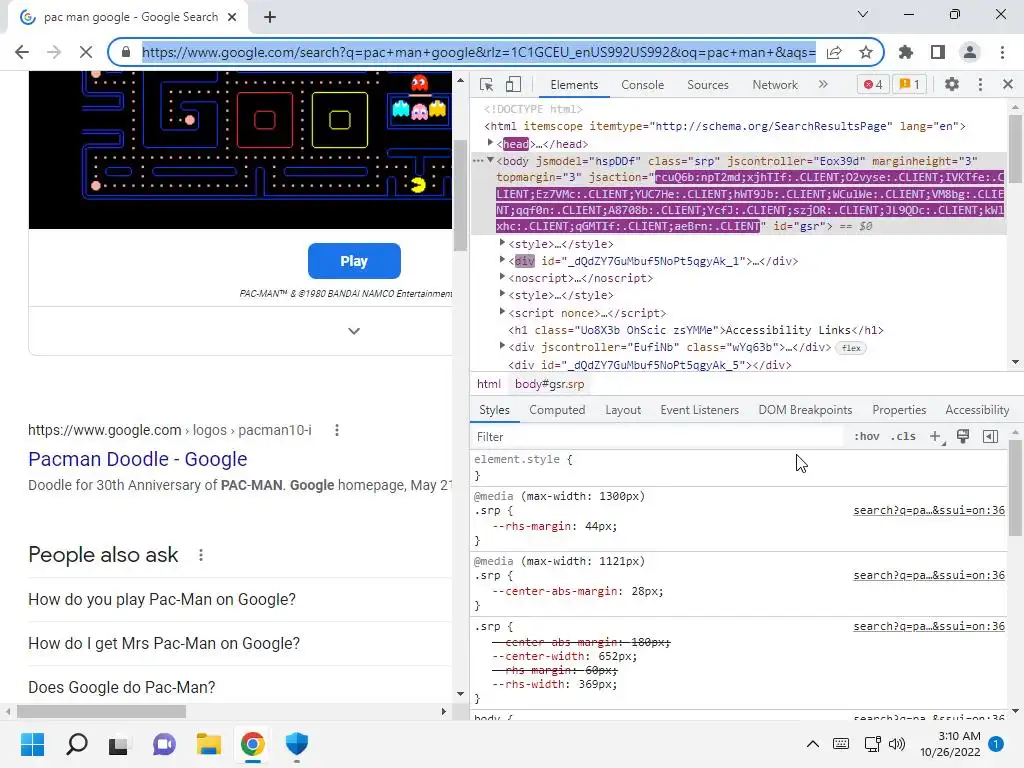Select body#gsr.srp breadcrumb
The width and height of the screenshot is (1024, 768).
click(x=549, y=384)
